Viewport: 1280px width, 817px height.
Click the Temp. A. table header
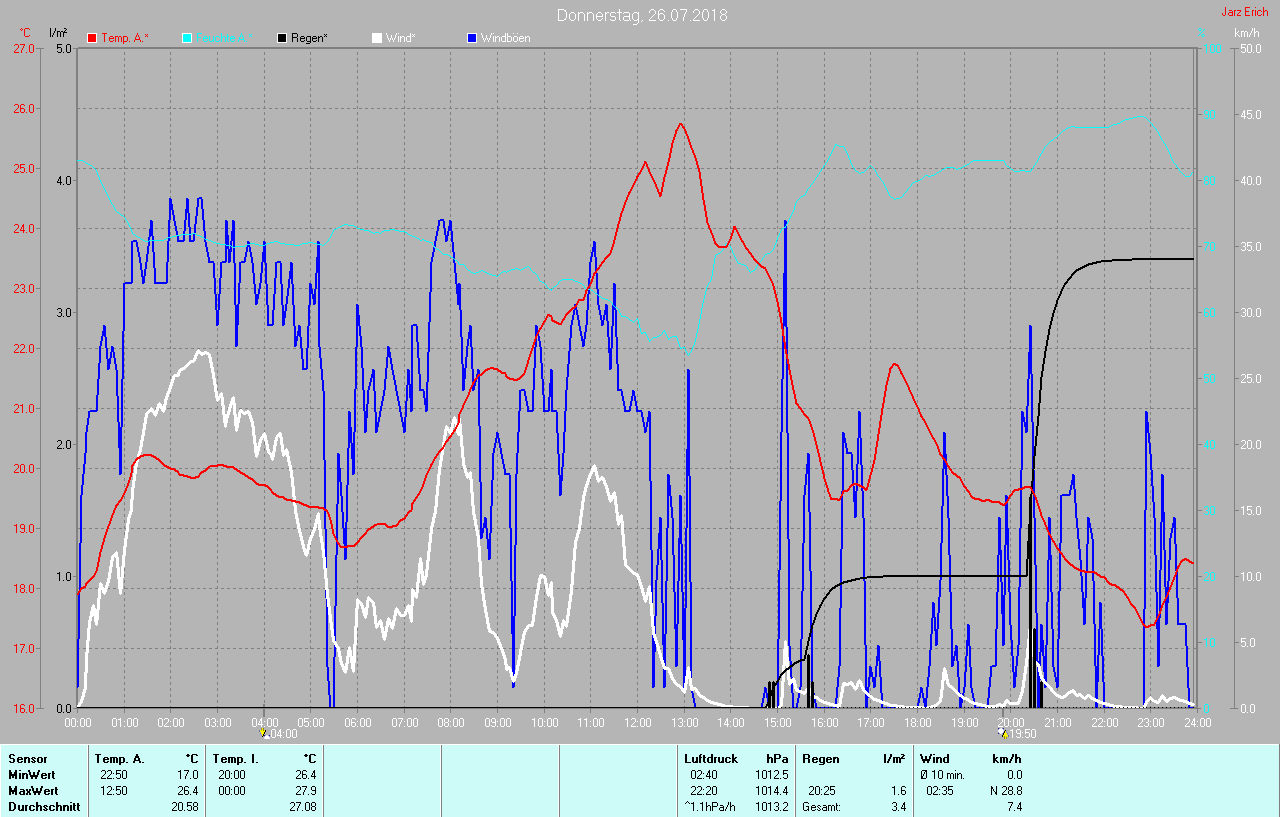coord(119,759)
